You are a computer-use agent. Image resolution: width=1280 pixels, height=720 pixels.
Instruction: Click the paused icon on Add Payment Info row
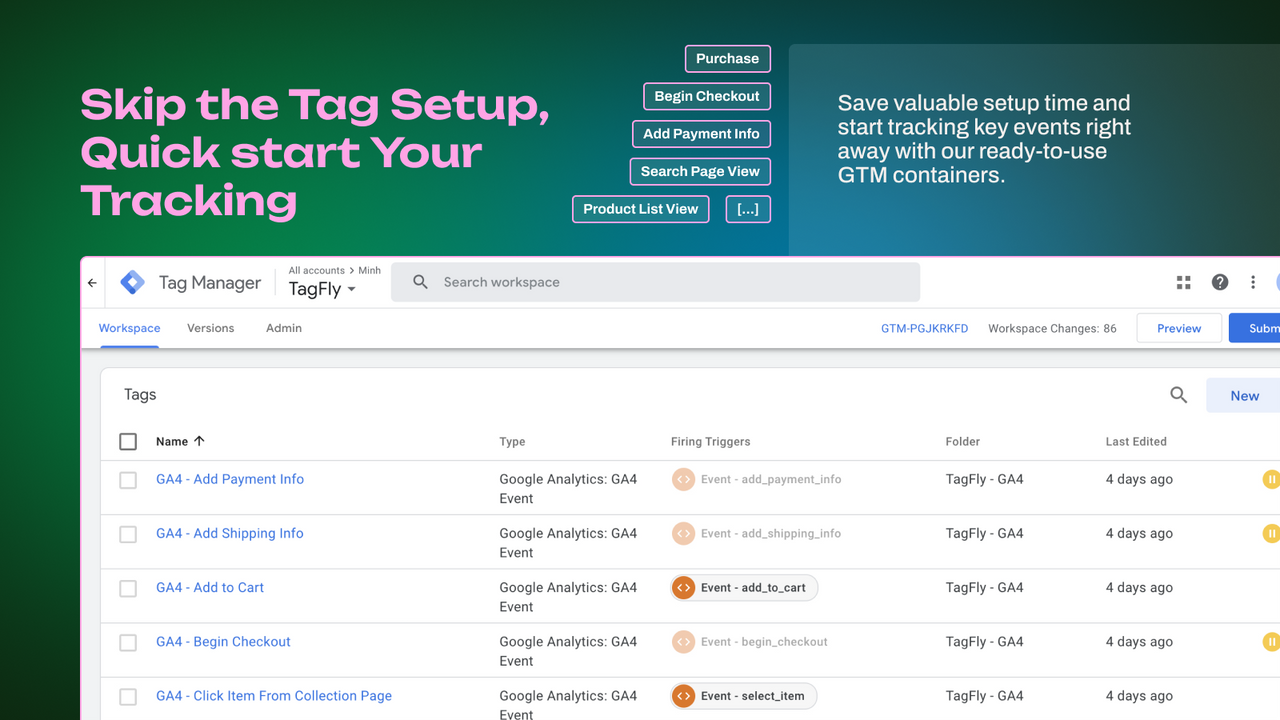(x=1271, y=479)
